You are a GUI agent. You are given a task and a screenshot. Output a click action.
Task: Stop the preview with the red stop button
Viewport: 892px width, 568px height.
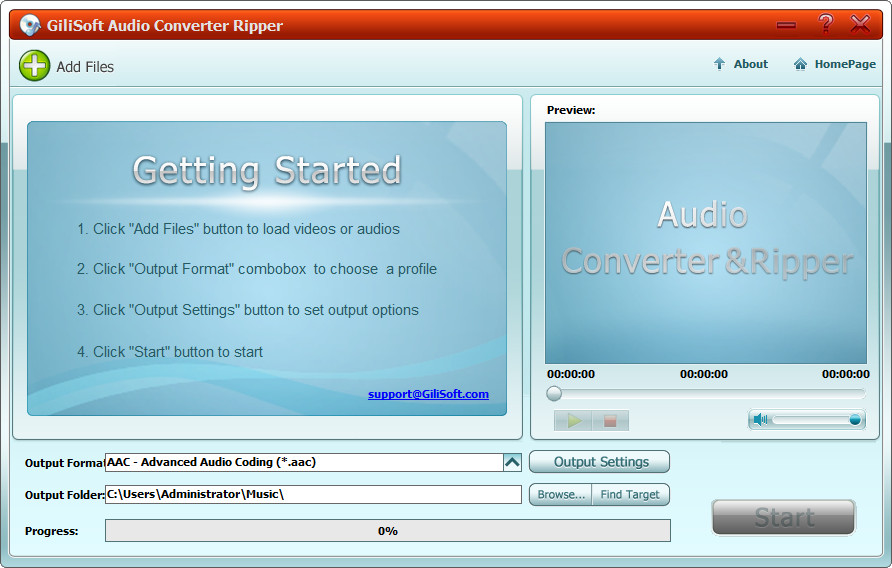click(610, 421)
